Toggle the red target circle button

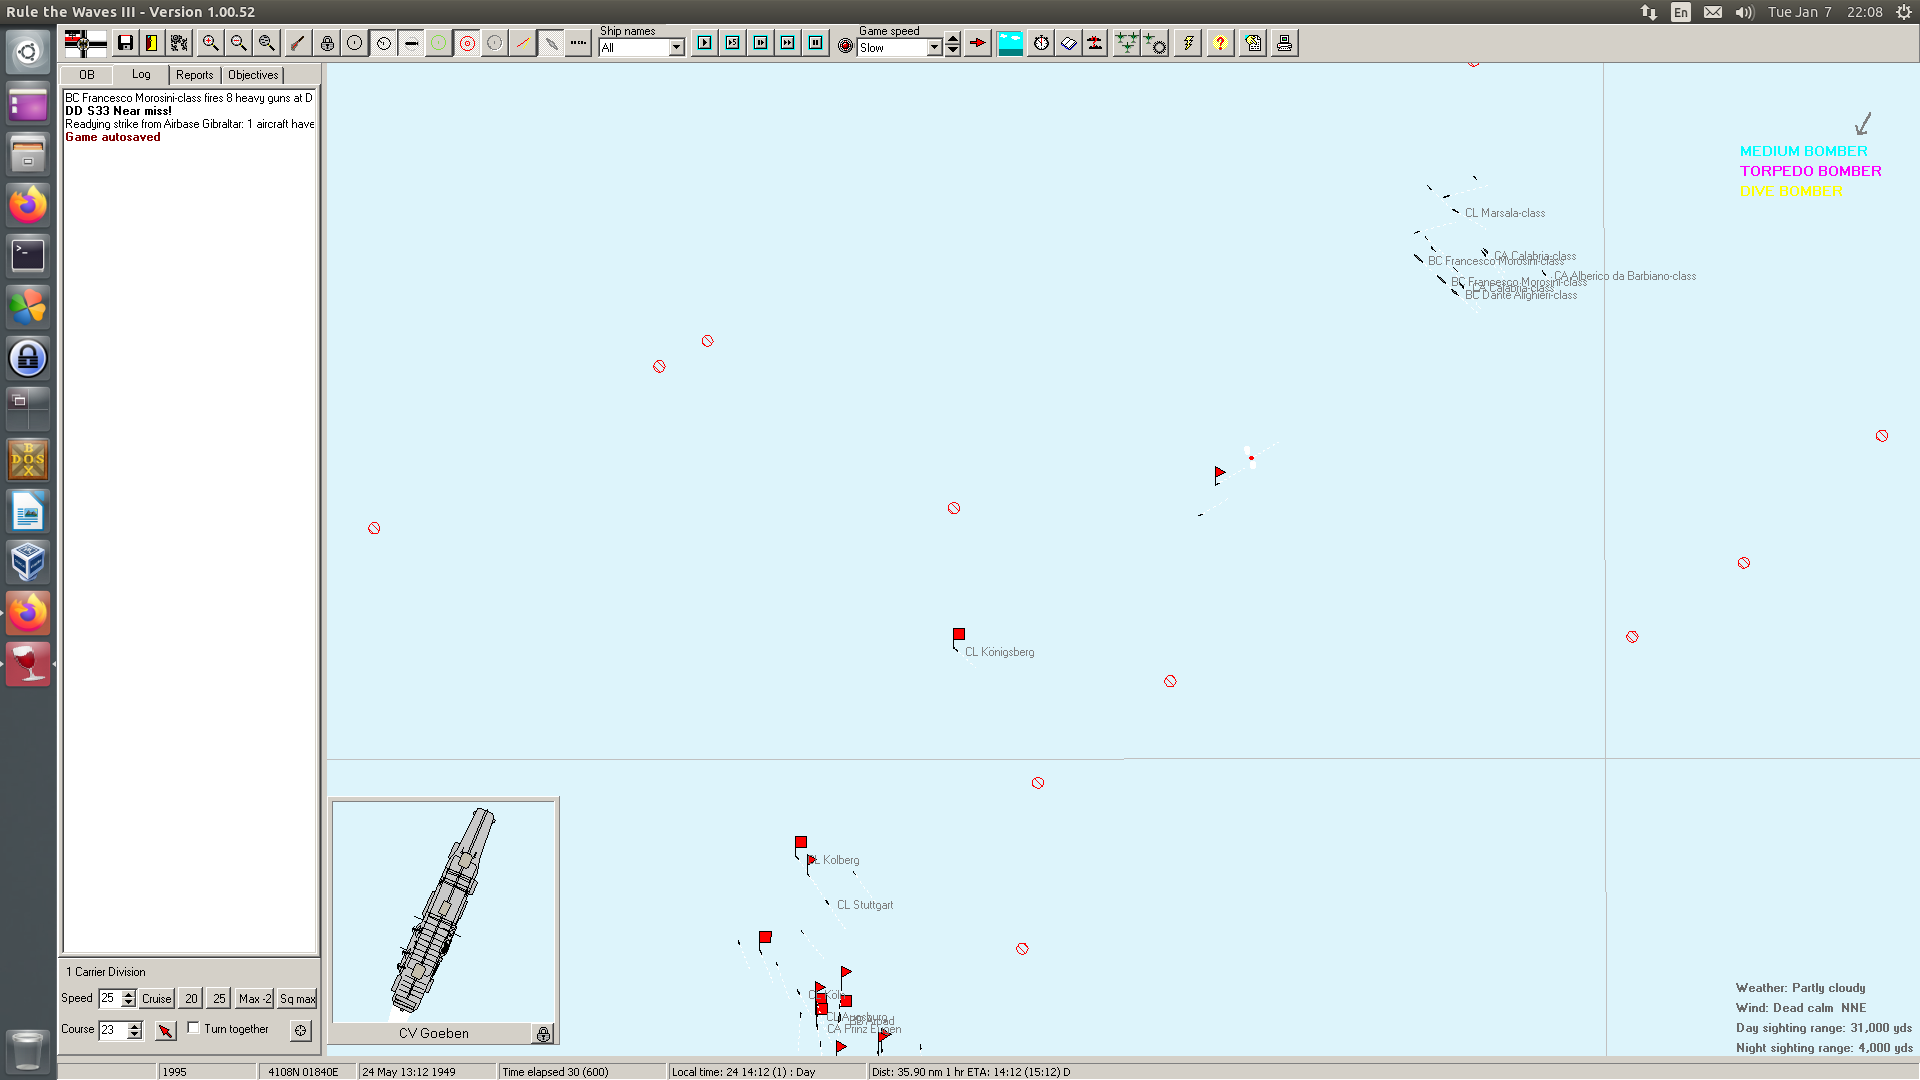(467, 43)
